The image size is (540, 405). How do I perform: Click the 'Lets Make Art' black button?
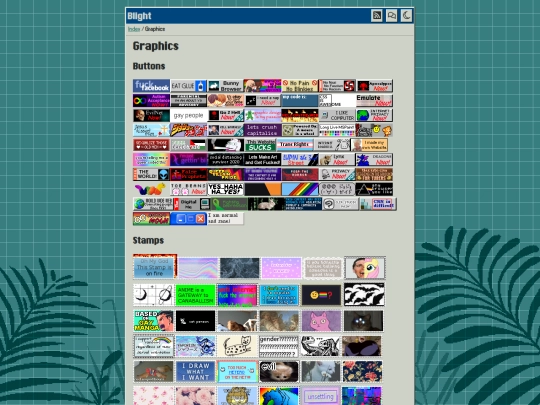pos(262,160)
